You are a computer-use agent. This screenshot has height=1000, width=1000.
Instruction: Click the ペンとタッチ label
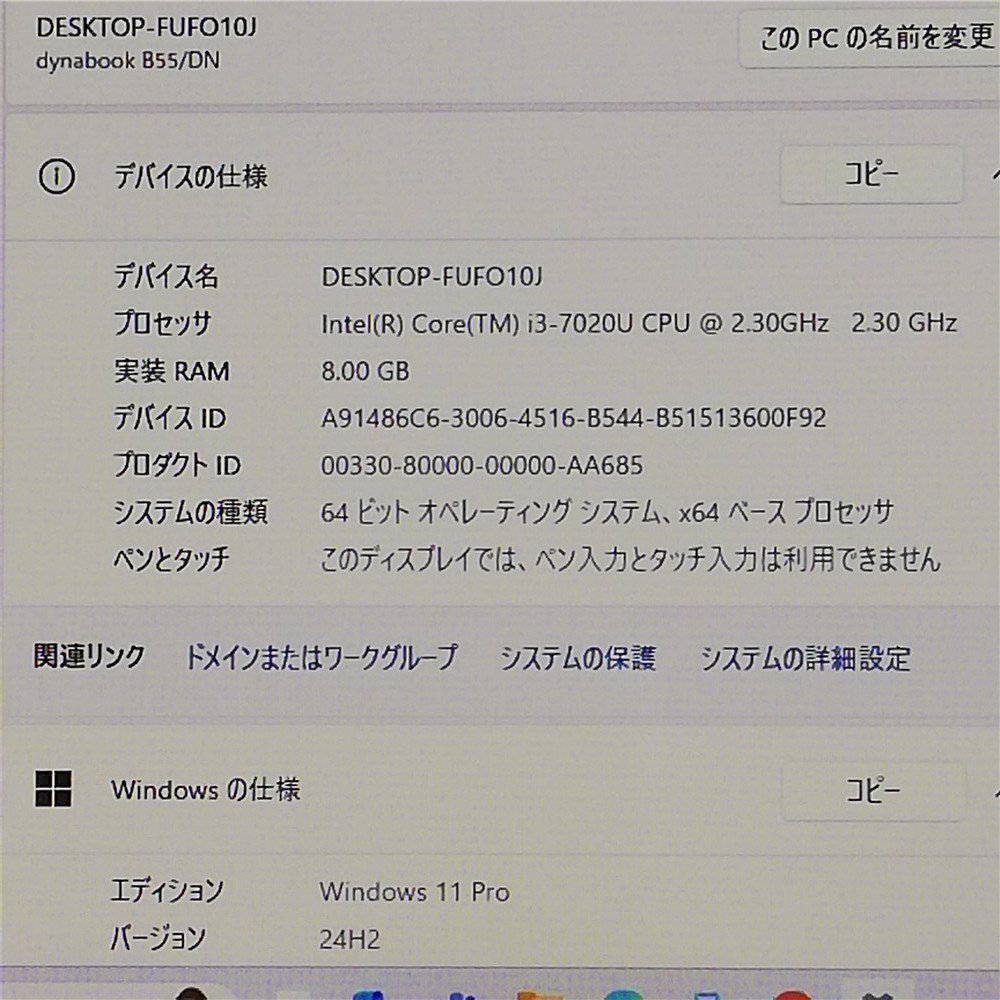(172, 559)
